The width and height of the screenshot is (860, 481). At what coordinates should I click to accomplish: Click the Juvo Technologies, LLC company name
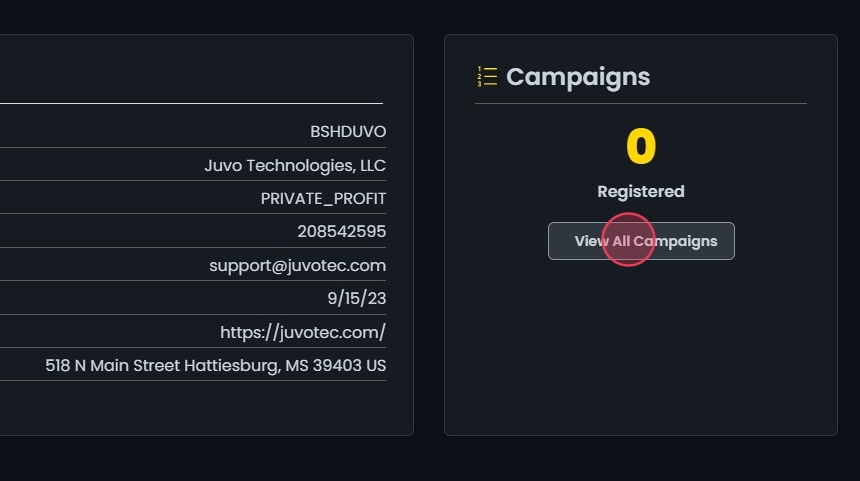295,165
